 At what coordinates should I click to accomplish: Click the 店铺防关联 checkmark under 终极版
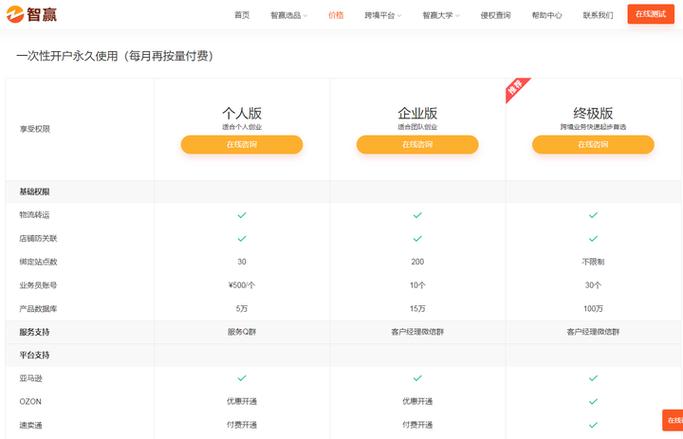tap(593, 238)
